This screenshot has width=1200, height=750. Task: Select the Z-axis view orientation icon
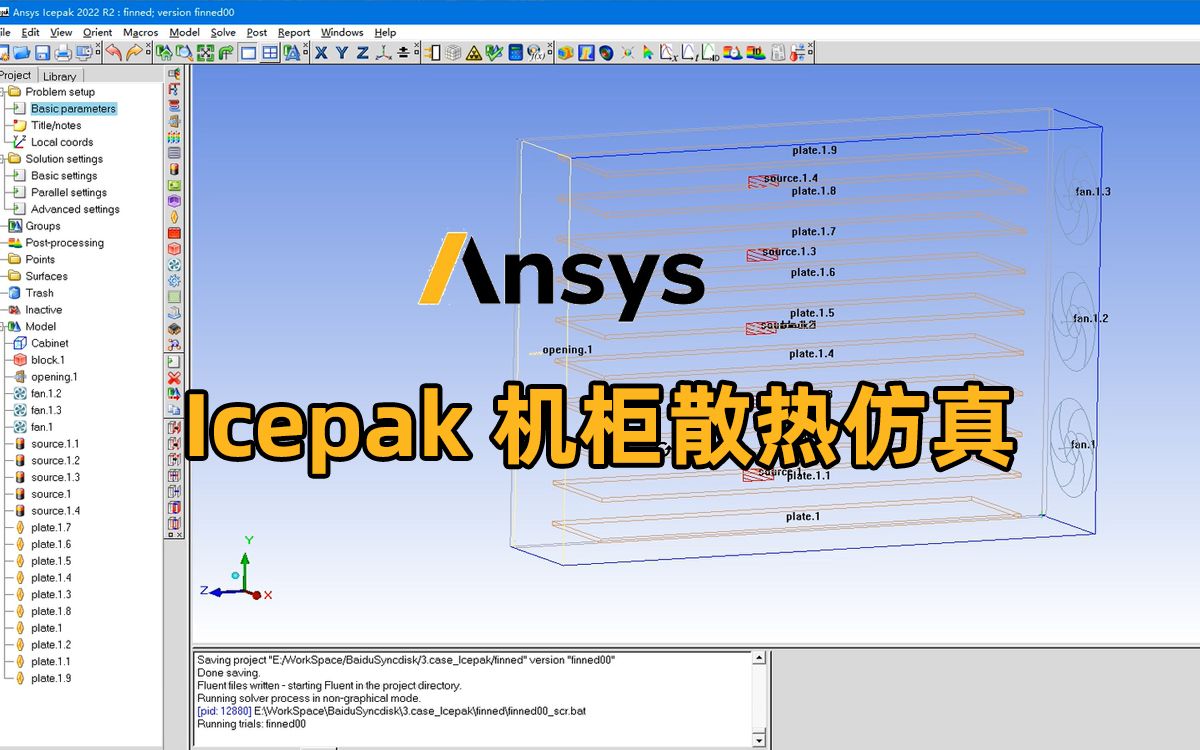361,53
